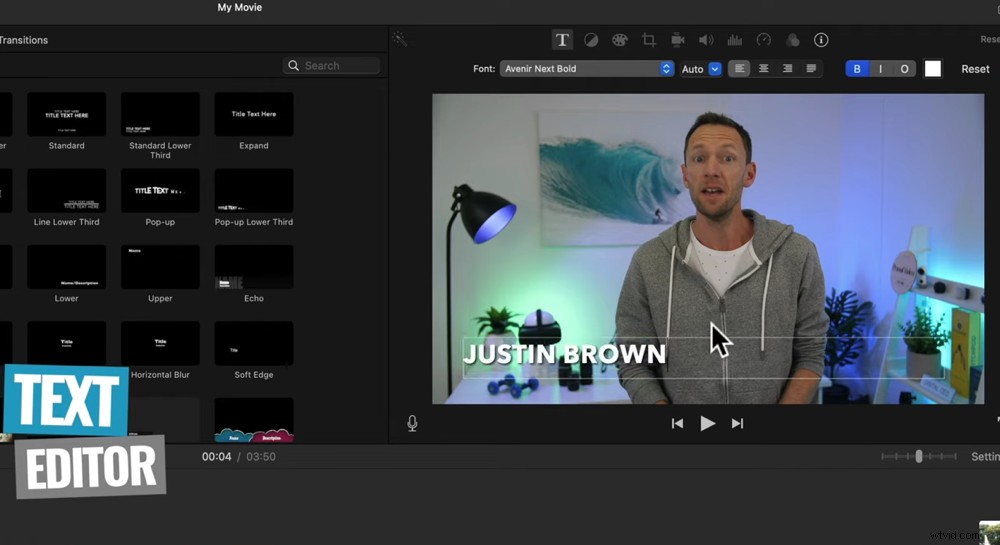Click the timeline zoom slider
This screenshot has width=1000, height=545.
pyautogui.click(x=919, y=456)
